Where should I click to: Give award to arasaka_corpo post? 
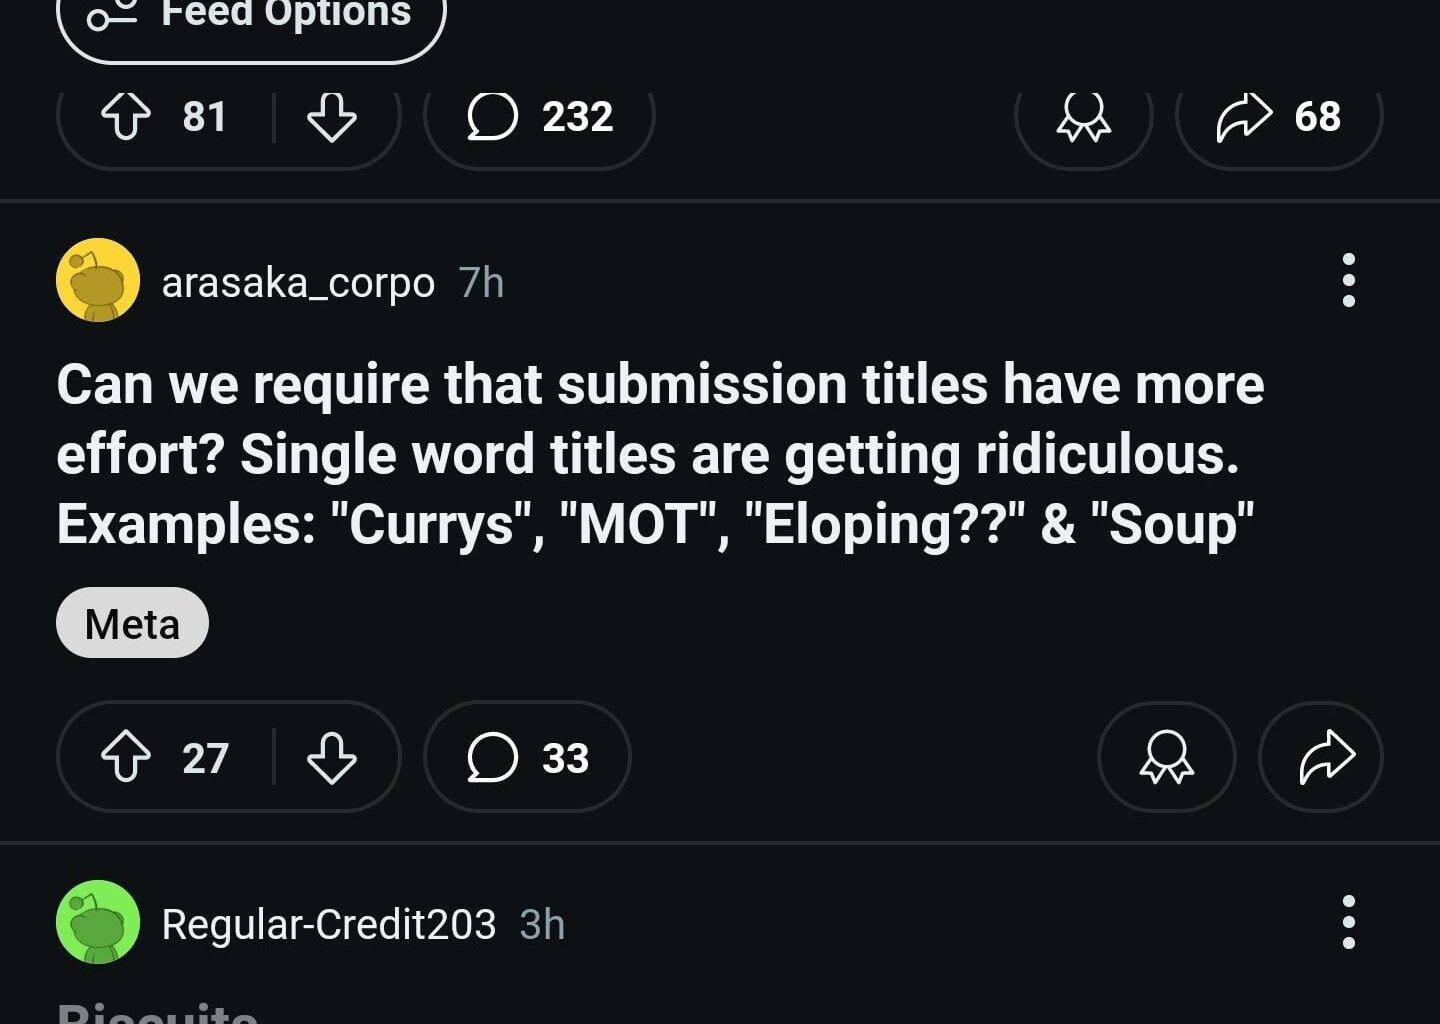(1166, 757)
